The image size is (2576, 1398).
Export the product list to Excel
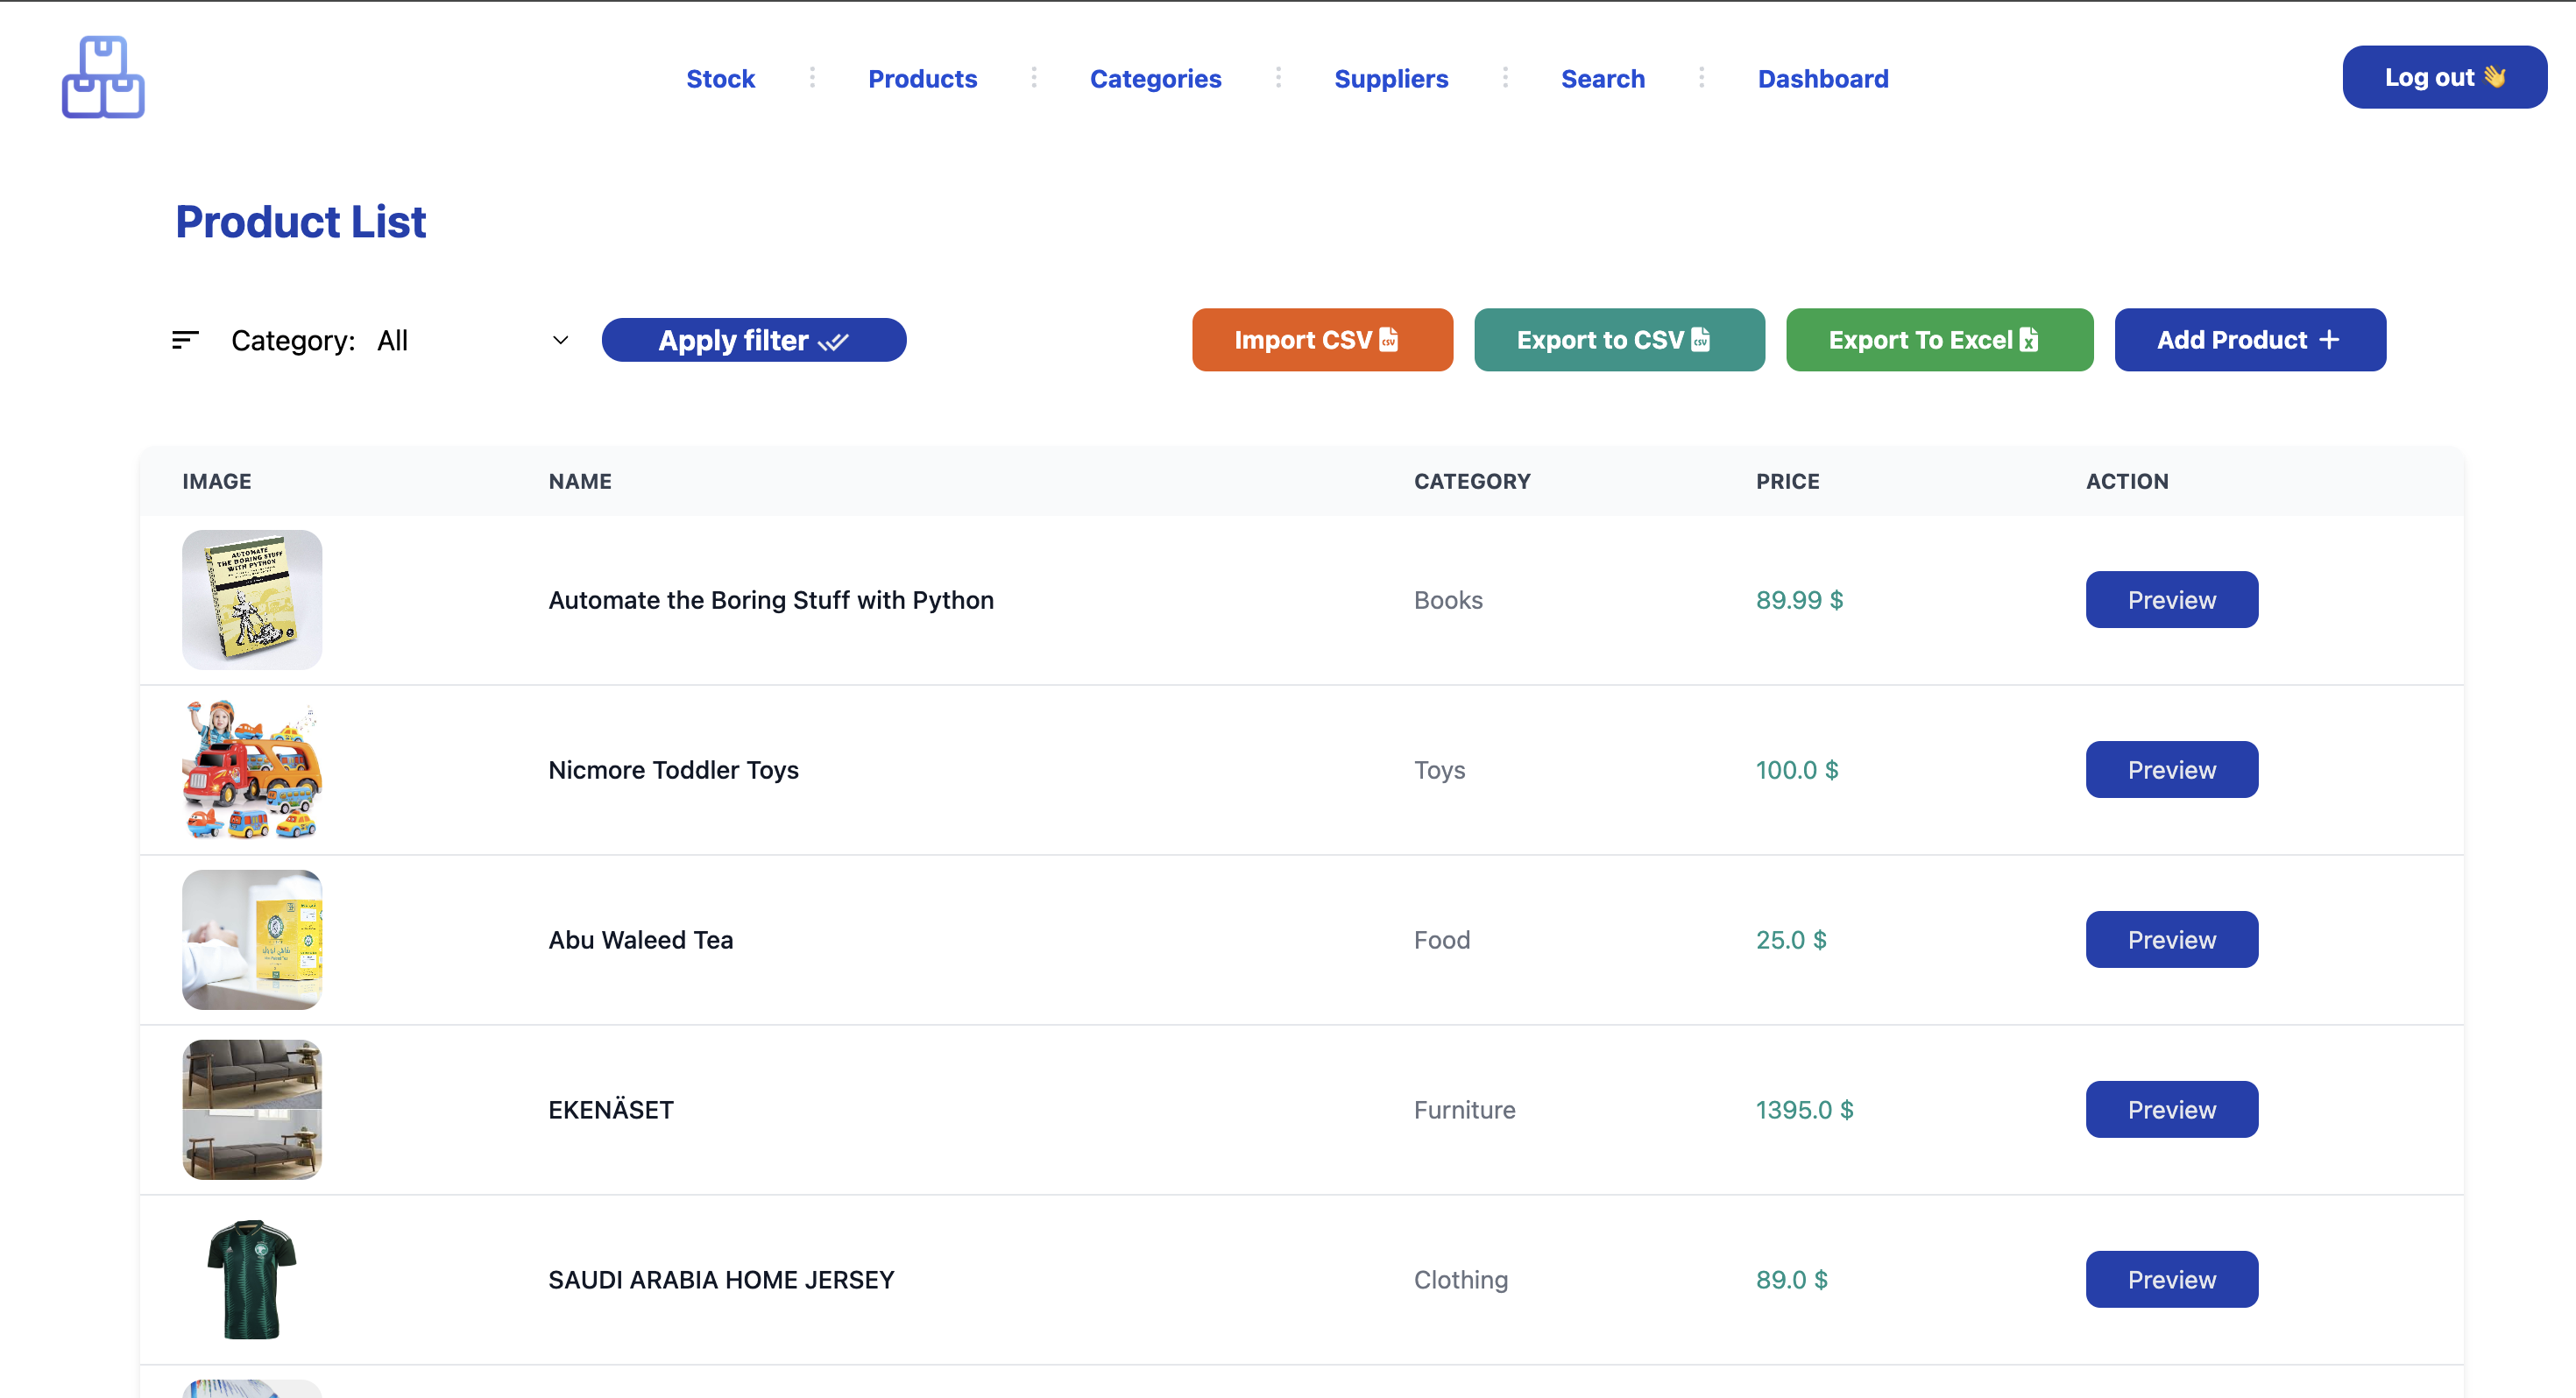(1939, 340)
